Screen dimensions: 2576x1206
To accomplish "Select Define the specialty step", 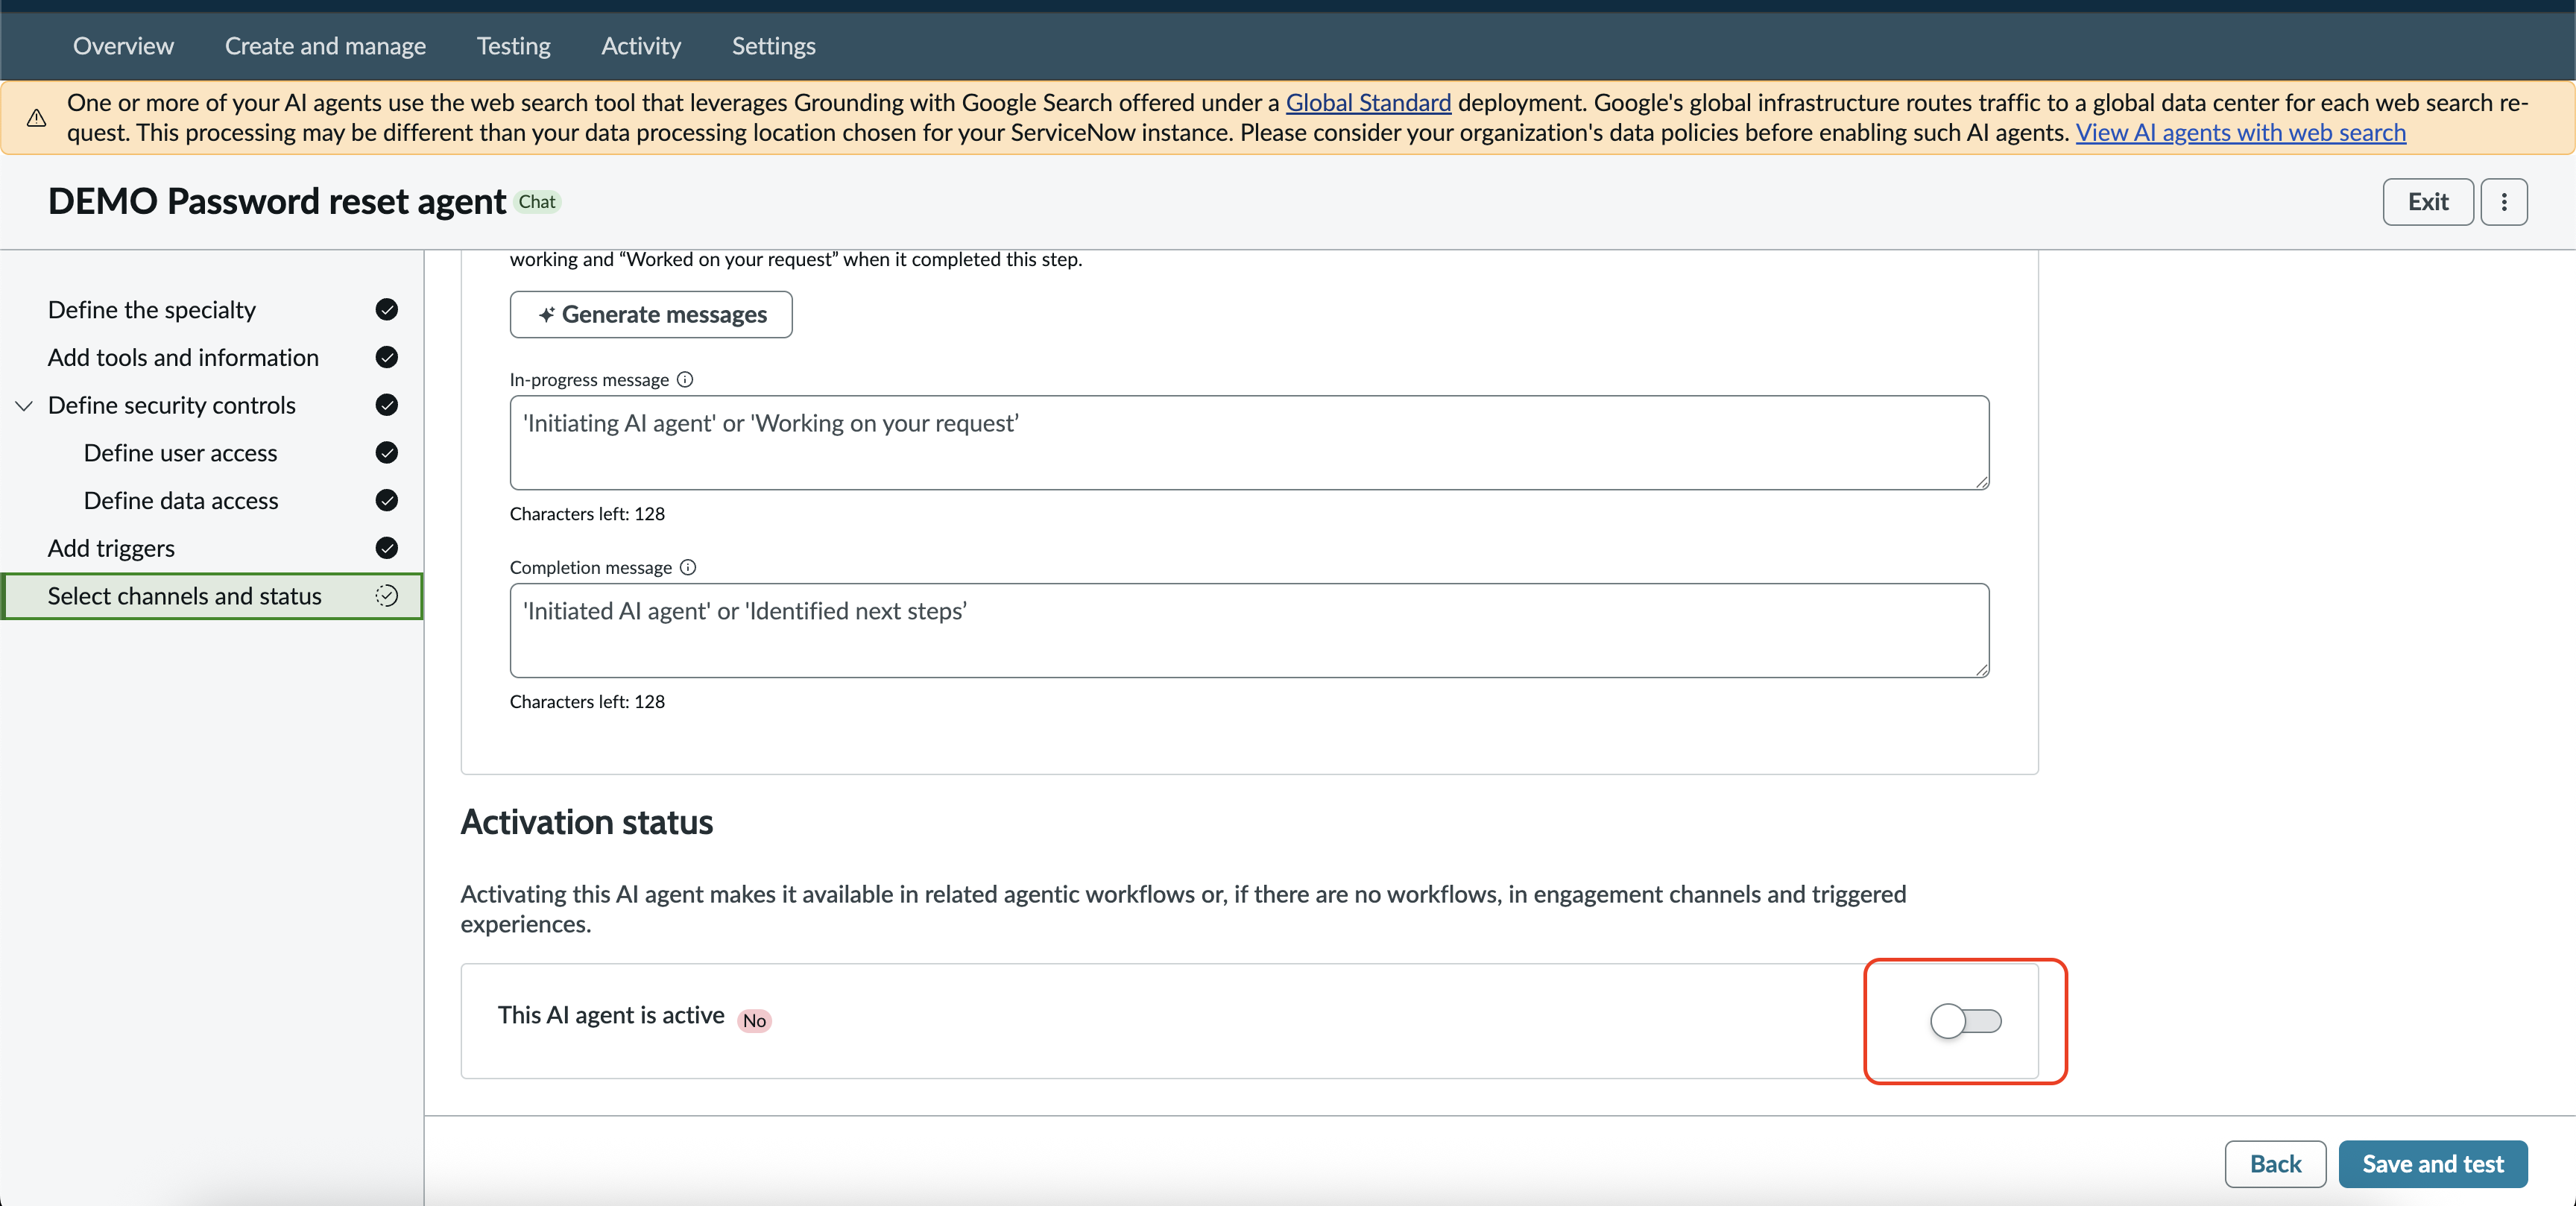I will coord(152,310).
